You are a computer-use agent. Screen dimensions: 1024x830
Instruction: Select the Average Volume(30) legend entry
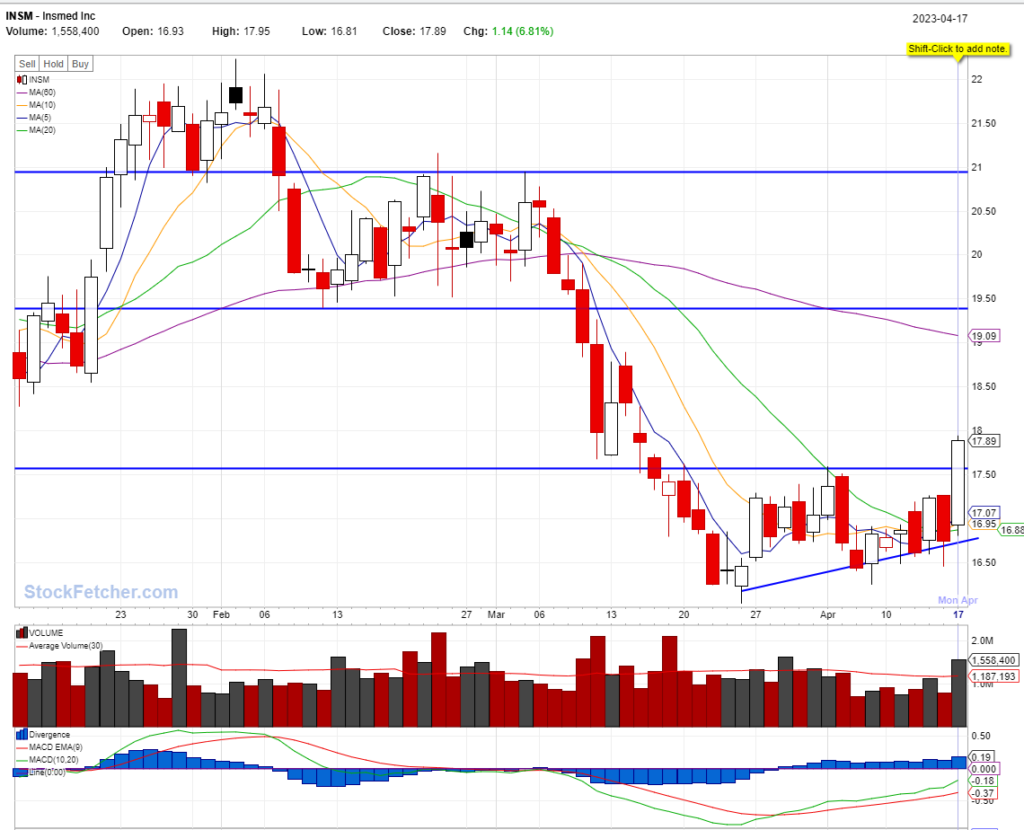click(x=59, y=646)
